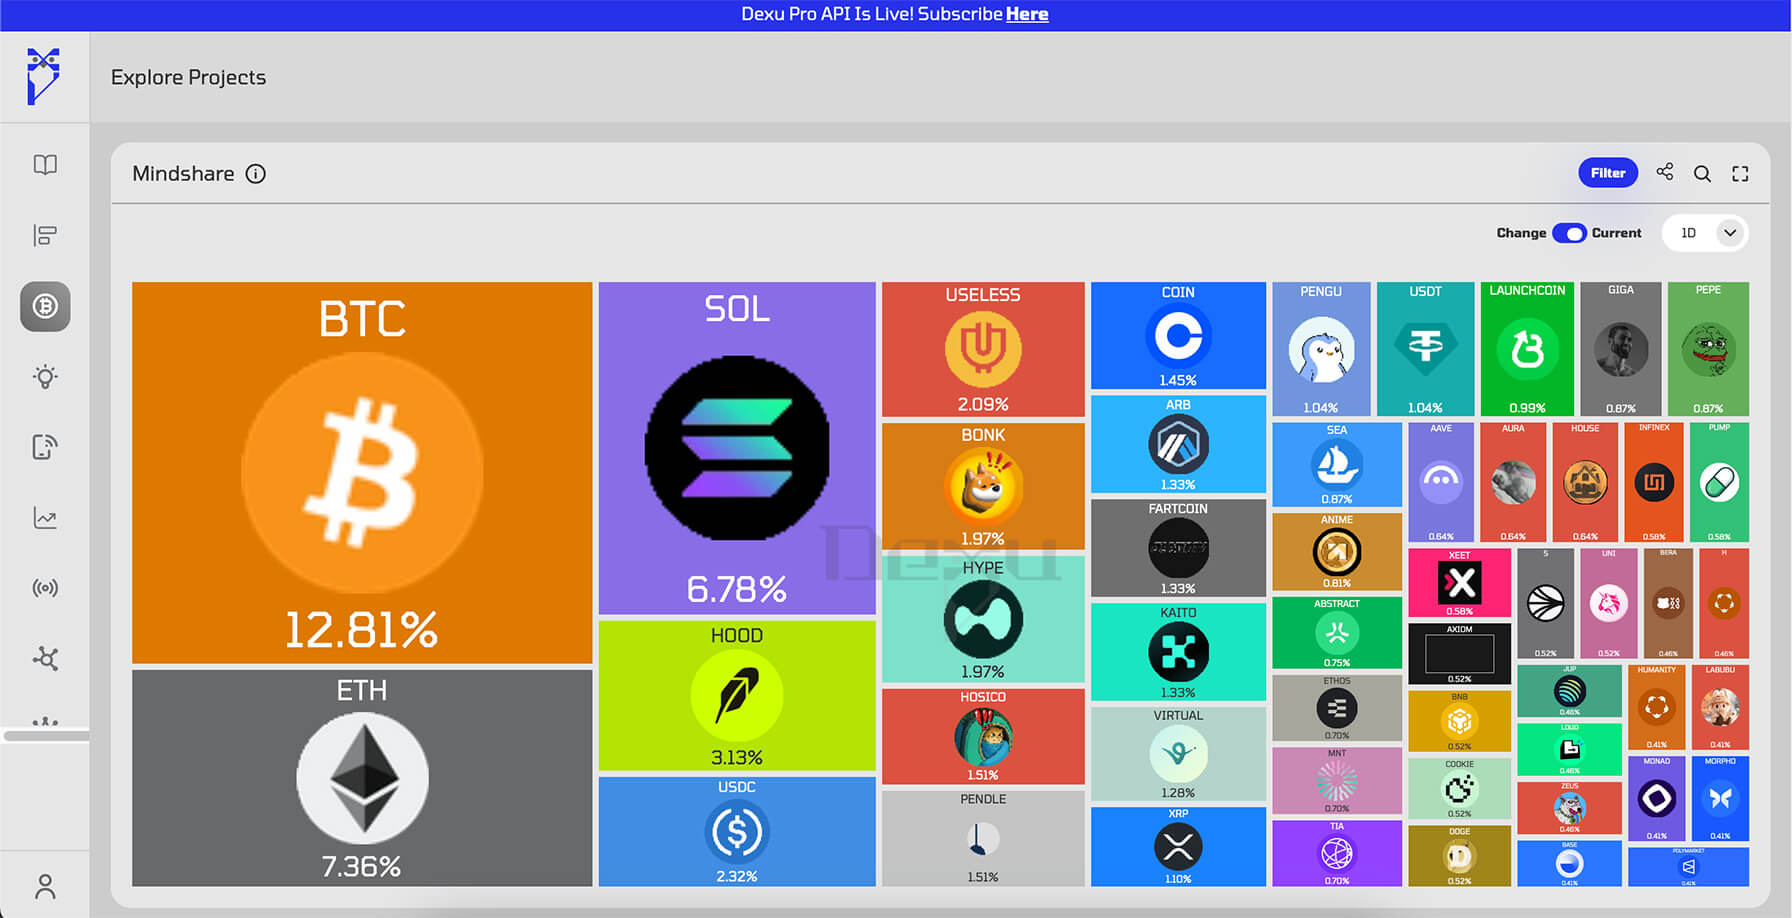Open the document feed icon in sidebar
This screenshot has height=918, width=1792.
tap(45, 447)
